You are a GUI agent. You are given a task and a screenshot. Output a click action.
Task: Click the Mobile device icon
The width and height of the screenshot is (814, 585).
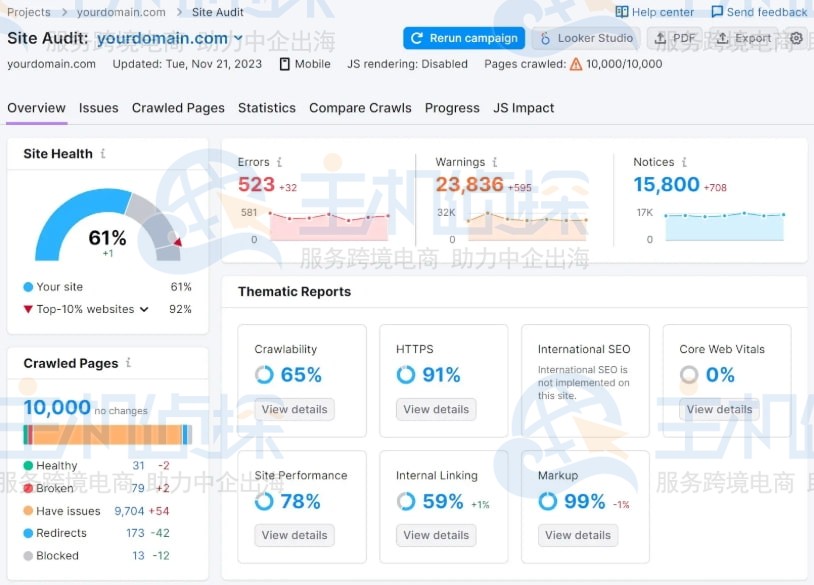click(285, 64)
